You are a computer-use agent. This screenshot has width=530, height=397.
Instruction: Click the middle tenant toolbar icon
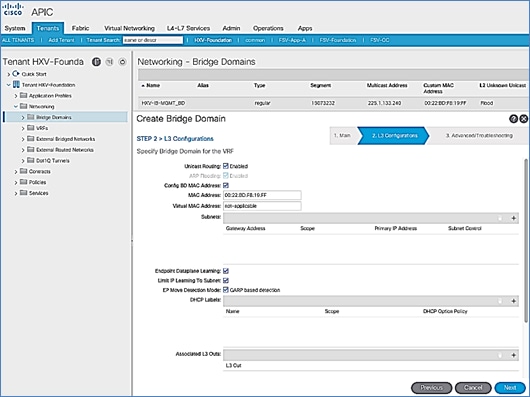110,62
